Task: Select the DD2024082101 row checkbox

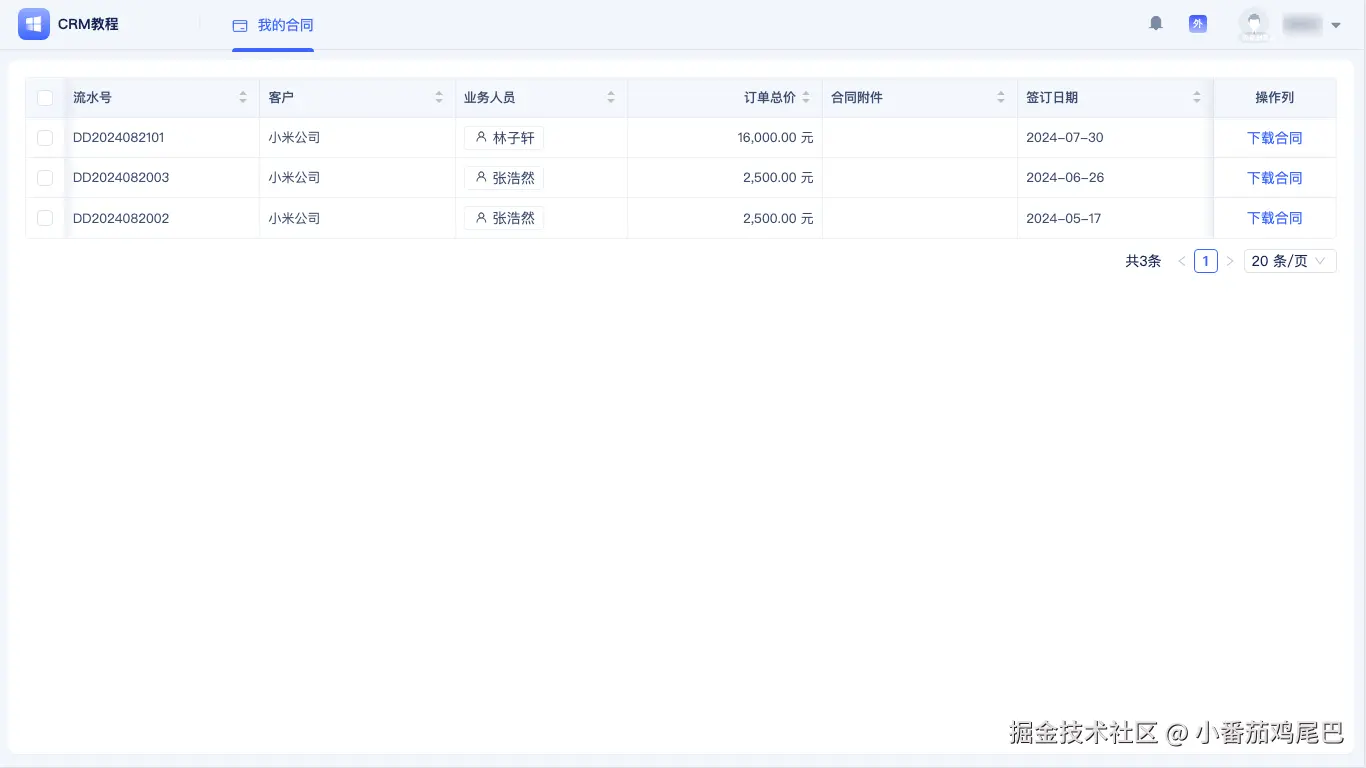Action: pyautogui.click(x=45, y=138)
